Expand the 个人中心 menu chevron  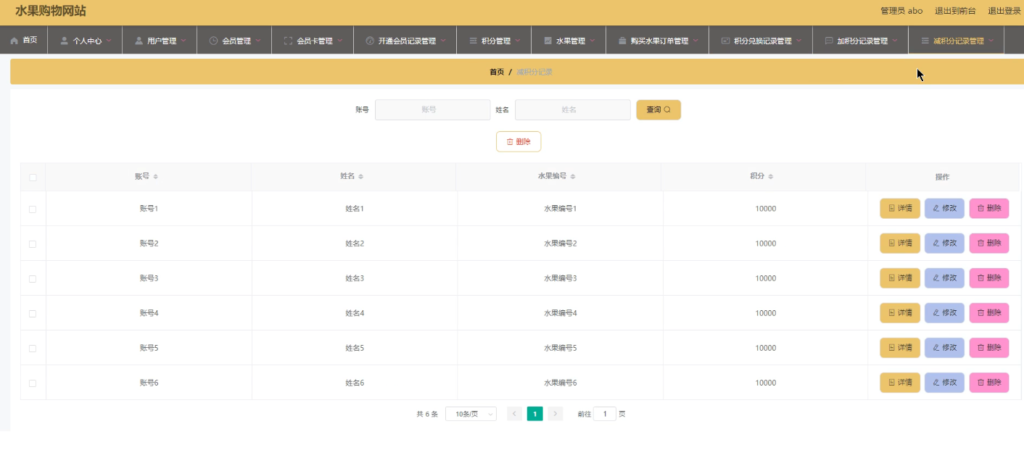tap(109, 40)
